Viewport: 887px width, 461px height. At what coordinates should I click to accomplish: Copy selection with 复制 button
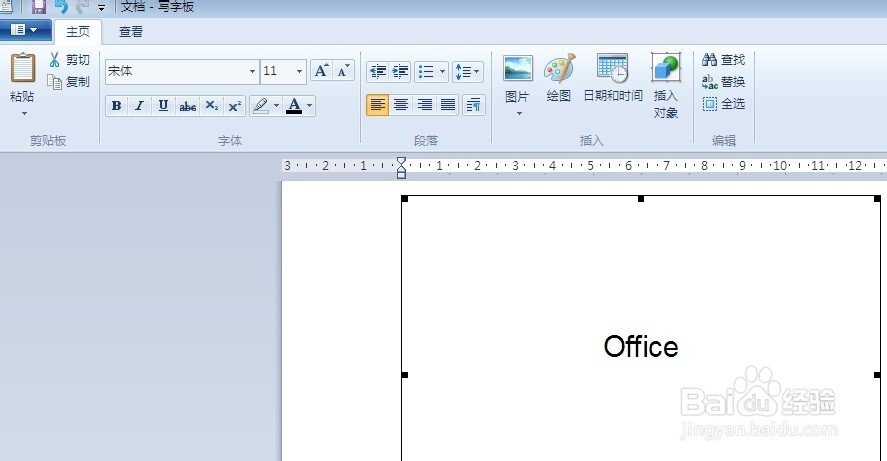click(69, 81)
